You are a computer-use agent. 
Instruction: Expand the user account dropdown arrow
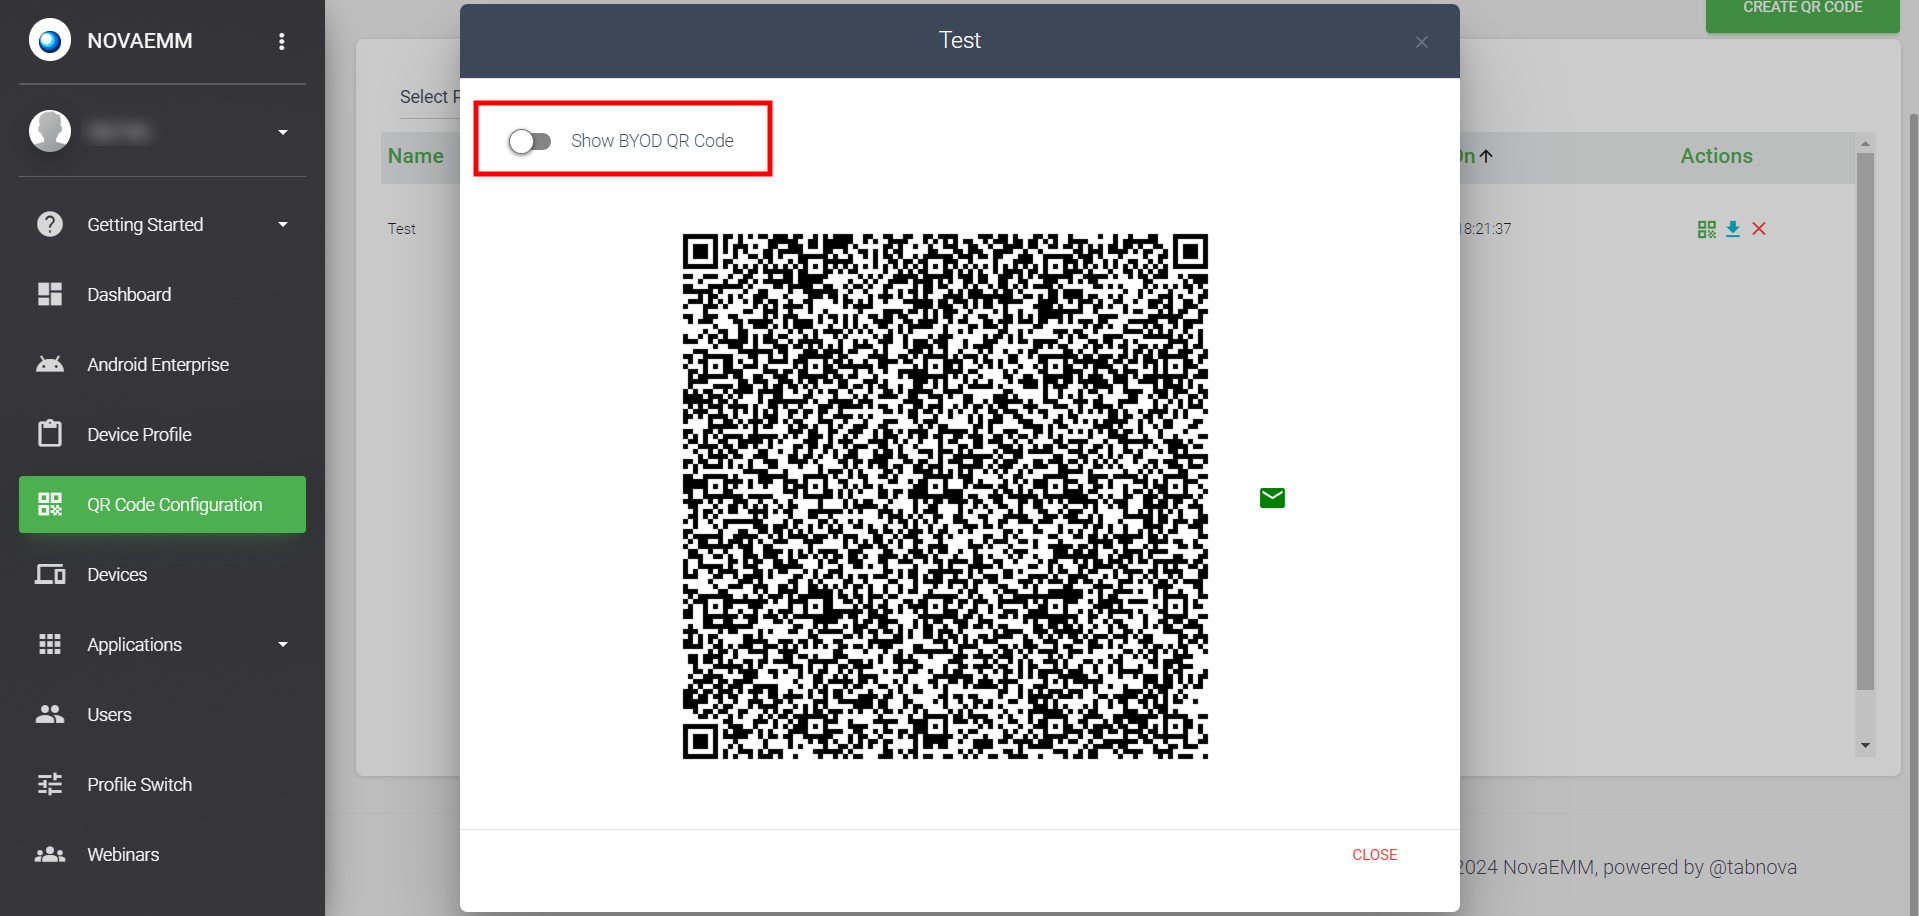pos(283,132)
